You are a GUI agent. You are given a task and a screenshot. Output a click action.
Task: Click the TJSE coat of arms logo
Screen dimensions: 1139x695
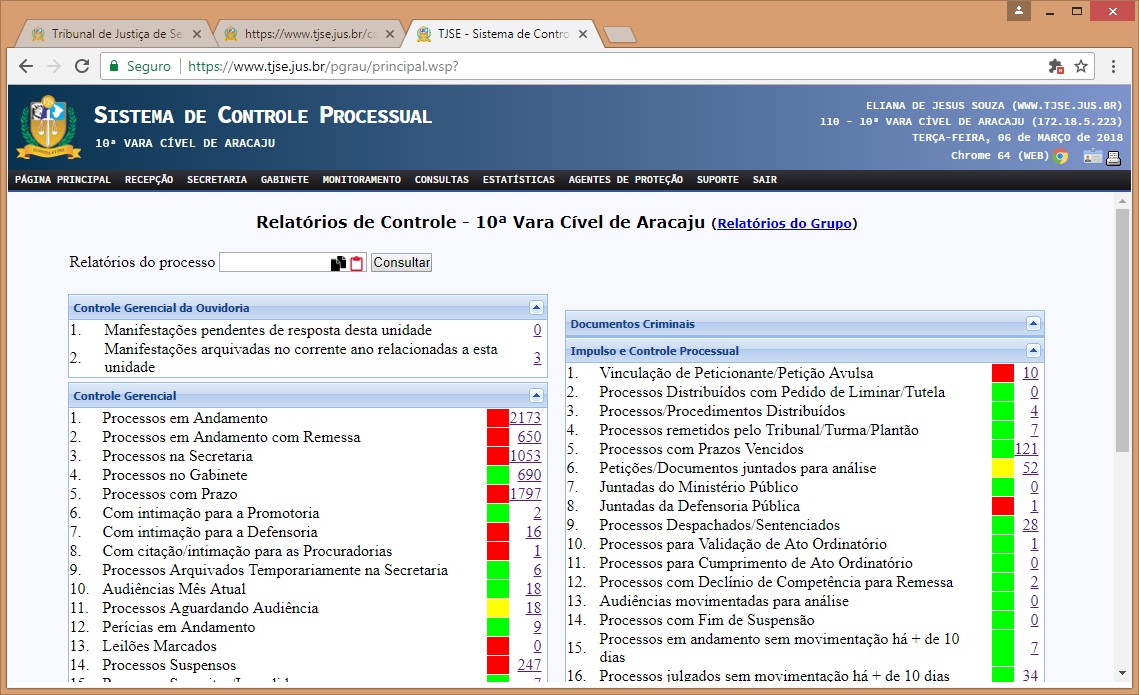pos(48,125)
